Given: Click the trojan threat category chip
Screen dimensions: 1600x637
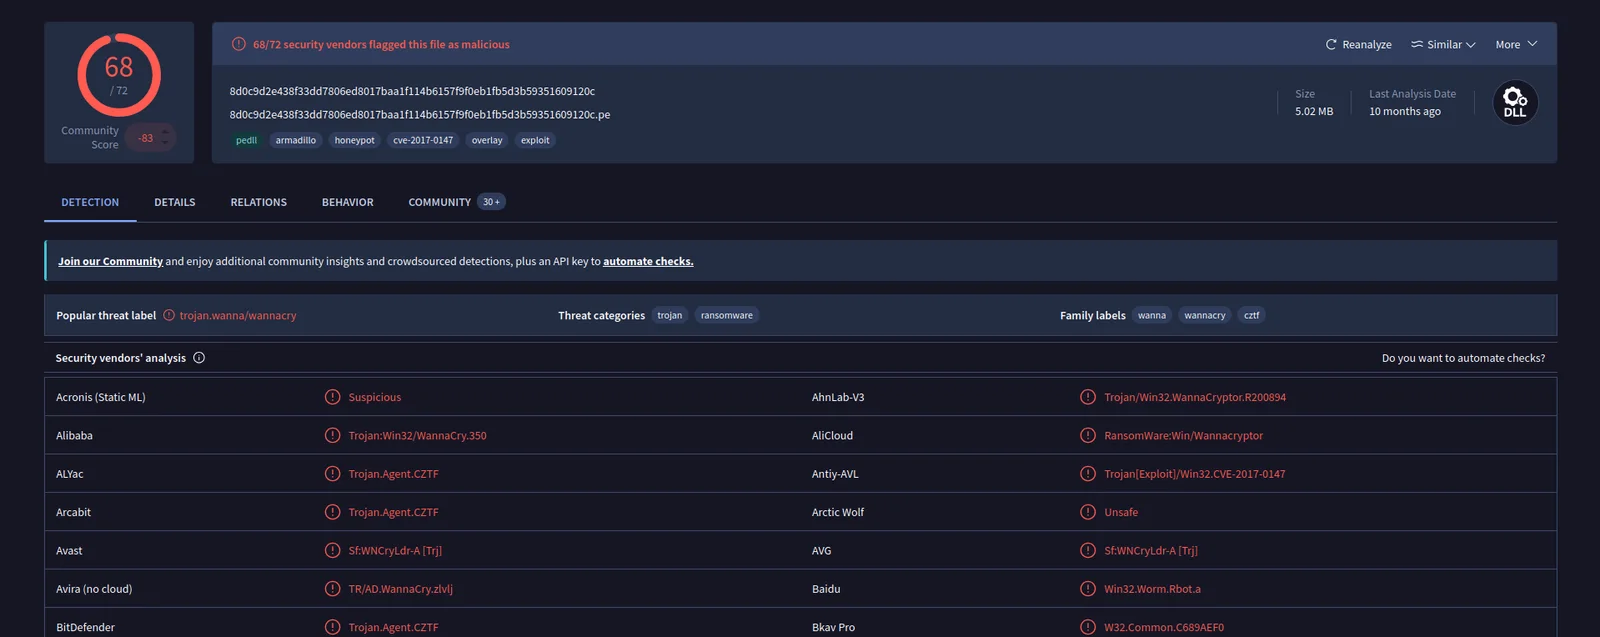Looking at the screenshot, I should click(x=670, y=315).
